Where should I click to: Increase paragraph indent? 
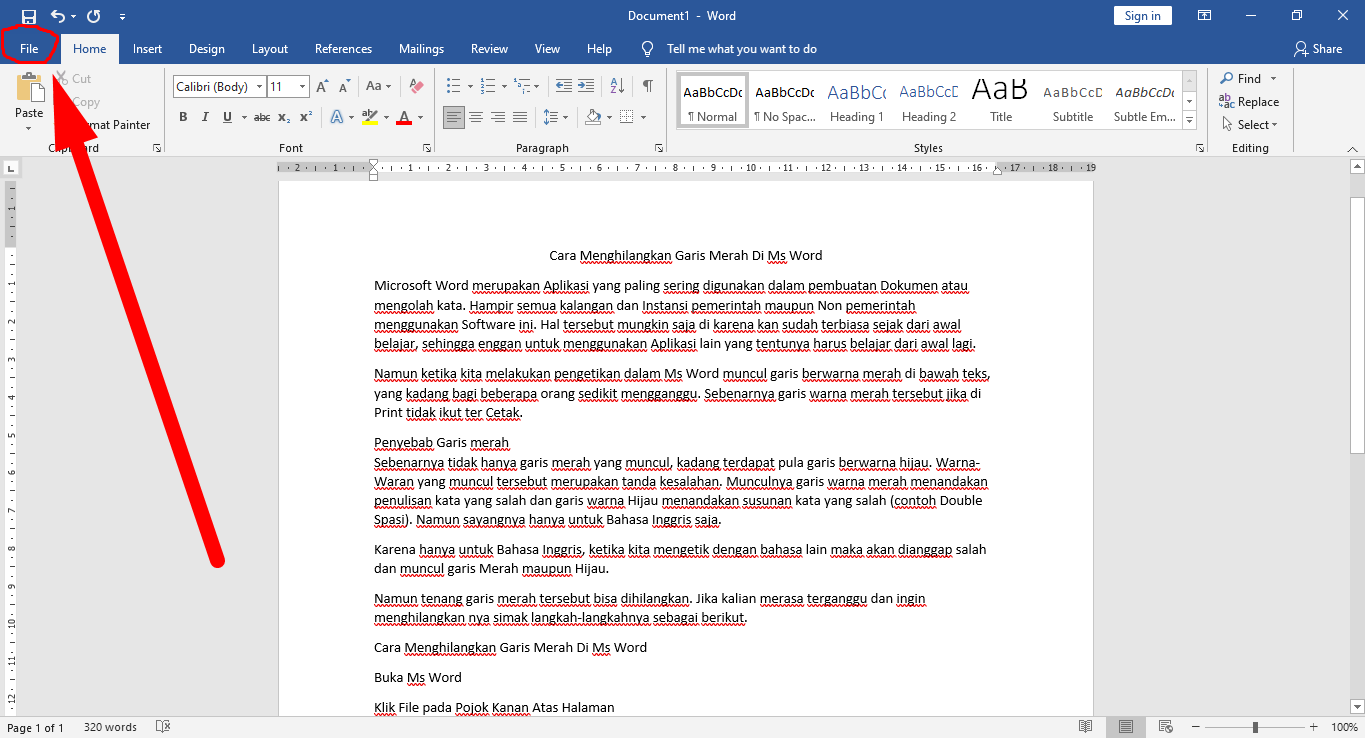(x=586, y=87)
